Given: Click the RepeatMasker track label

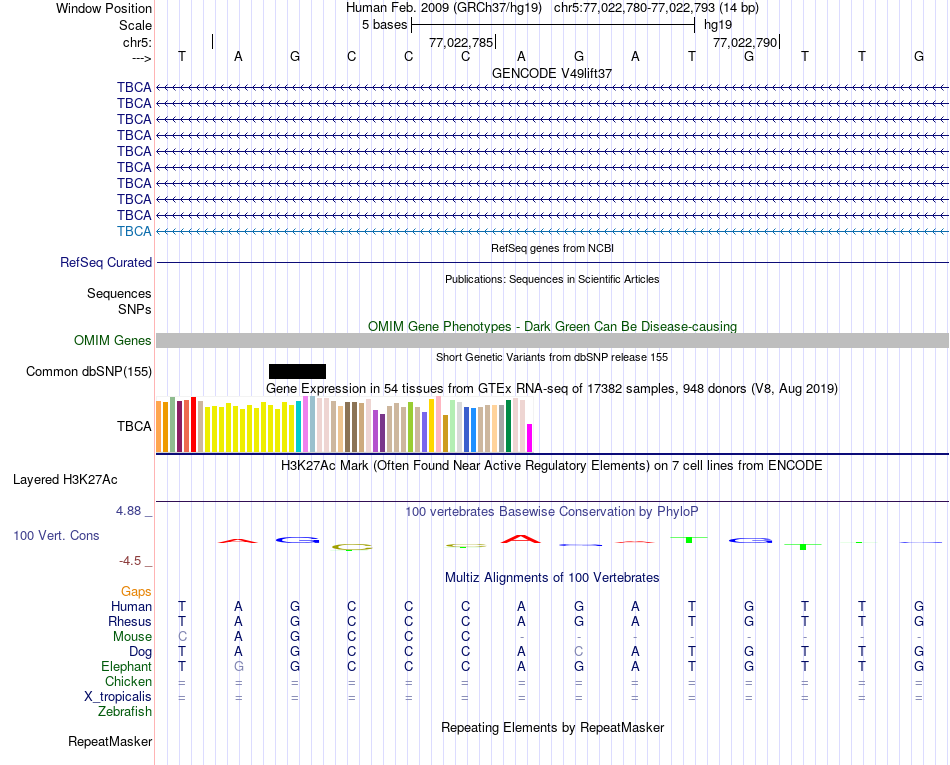Looking at the screenshot, I should pyautogui.click(x=110, y=742).
